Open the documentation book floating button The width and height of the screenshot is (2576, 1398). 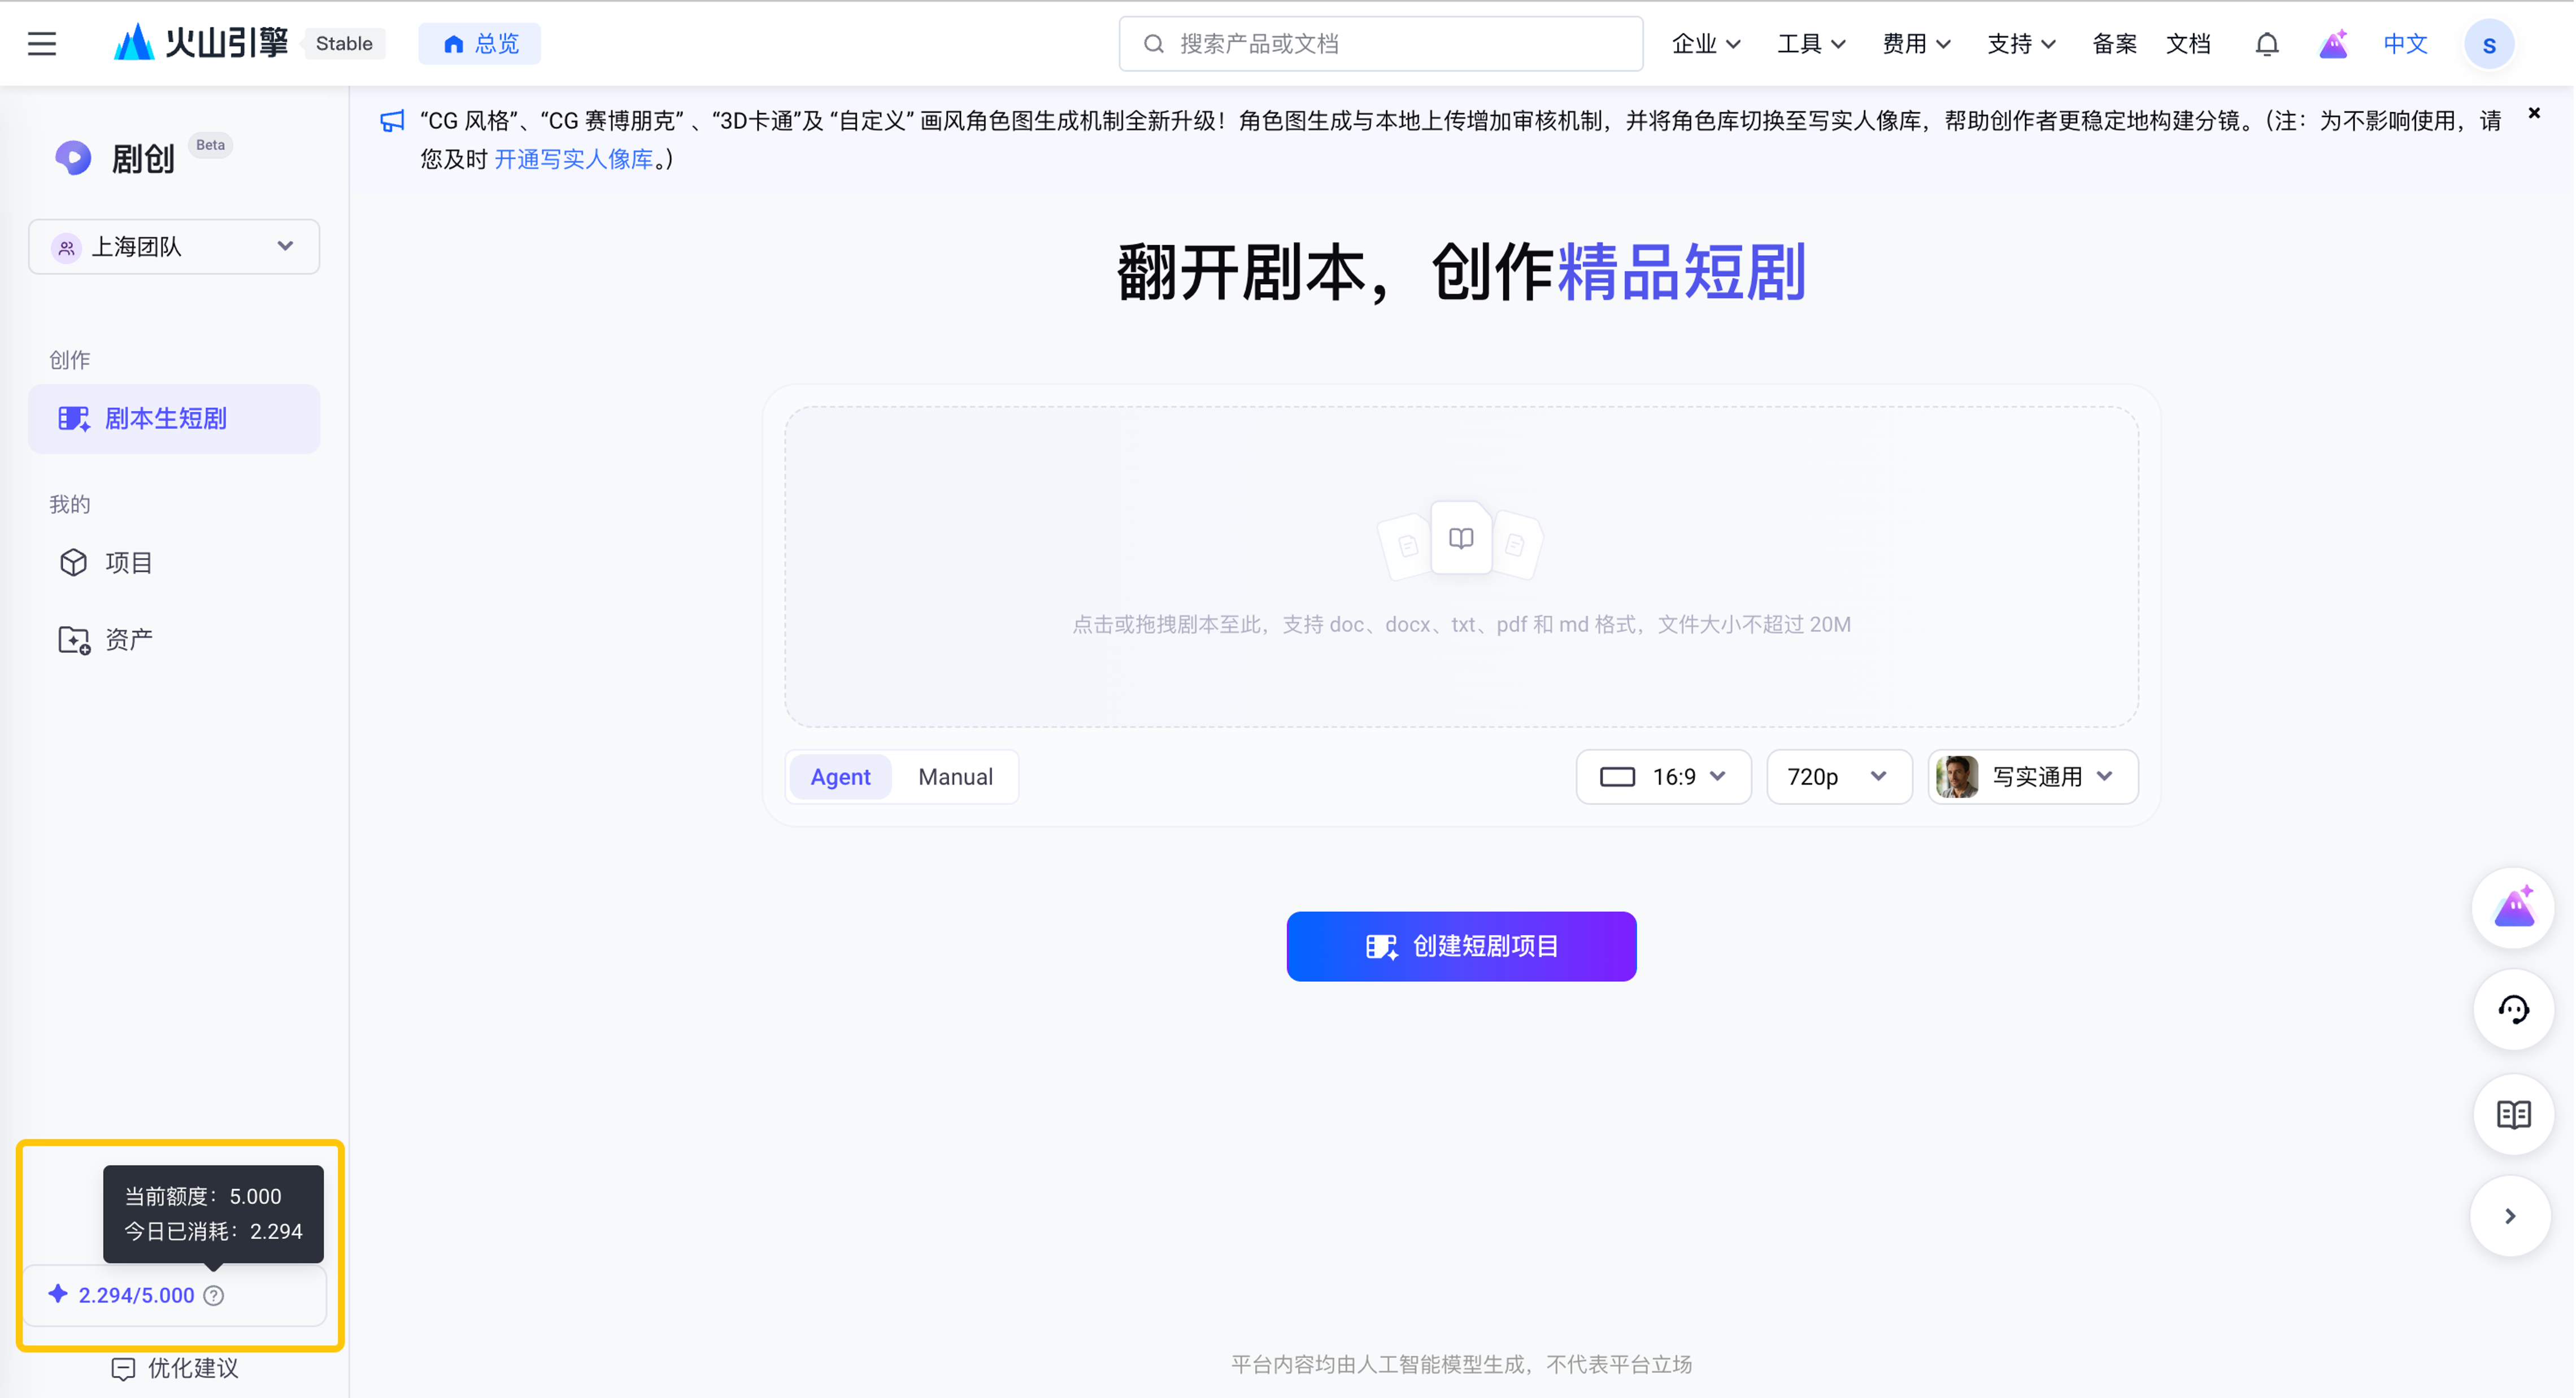2513,1114
